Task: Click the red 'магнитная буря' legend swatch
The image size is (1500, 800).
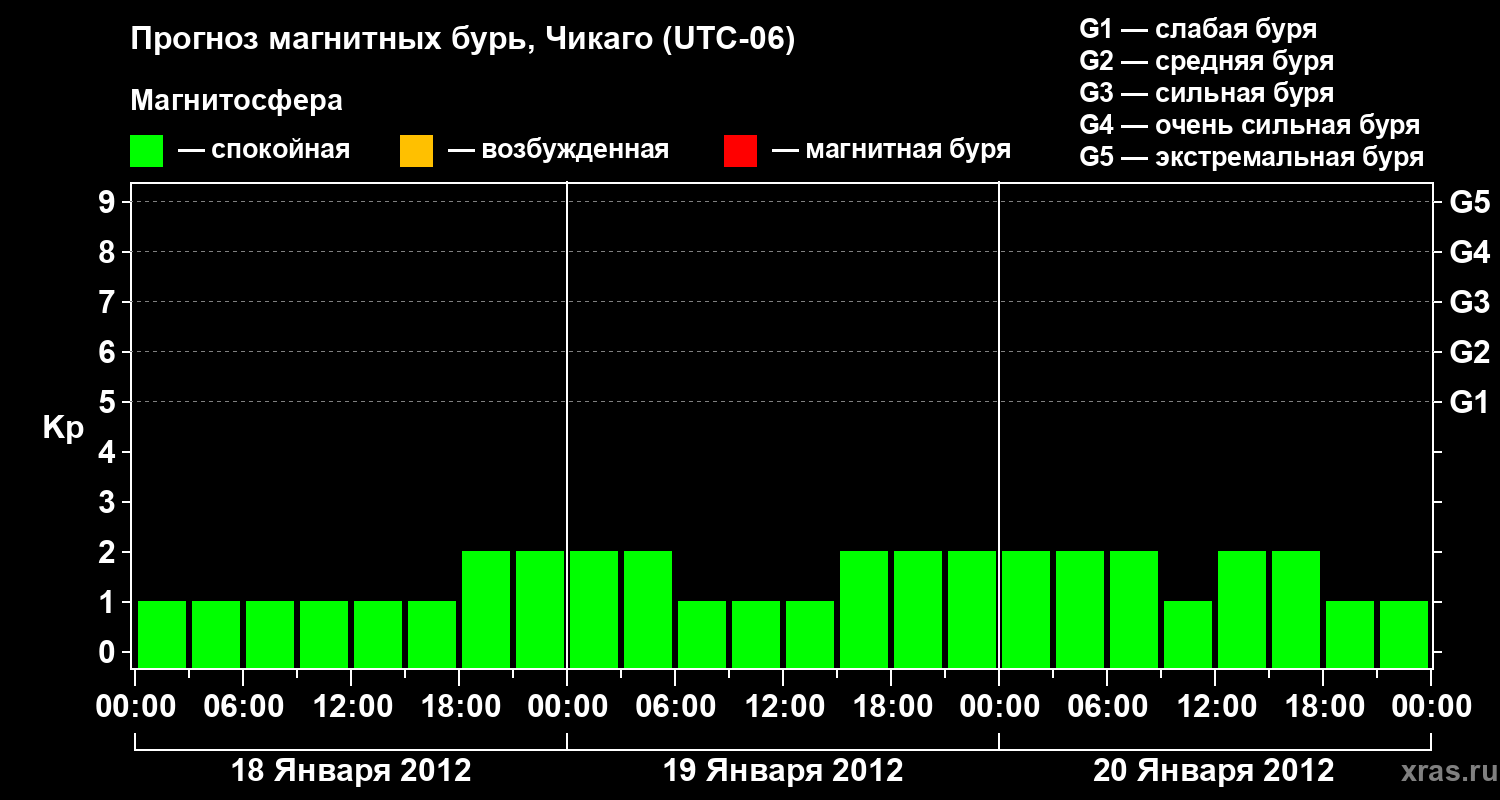Action: click(x=740, y=151)
